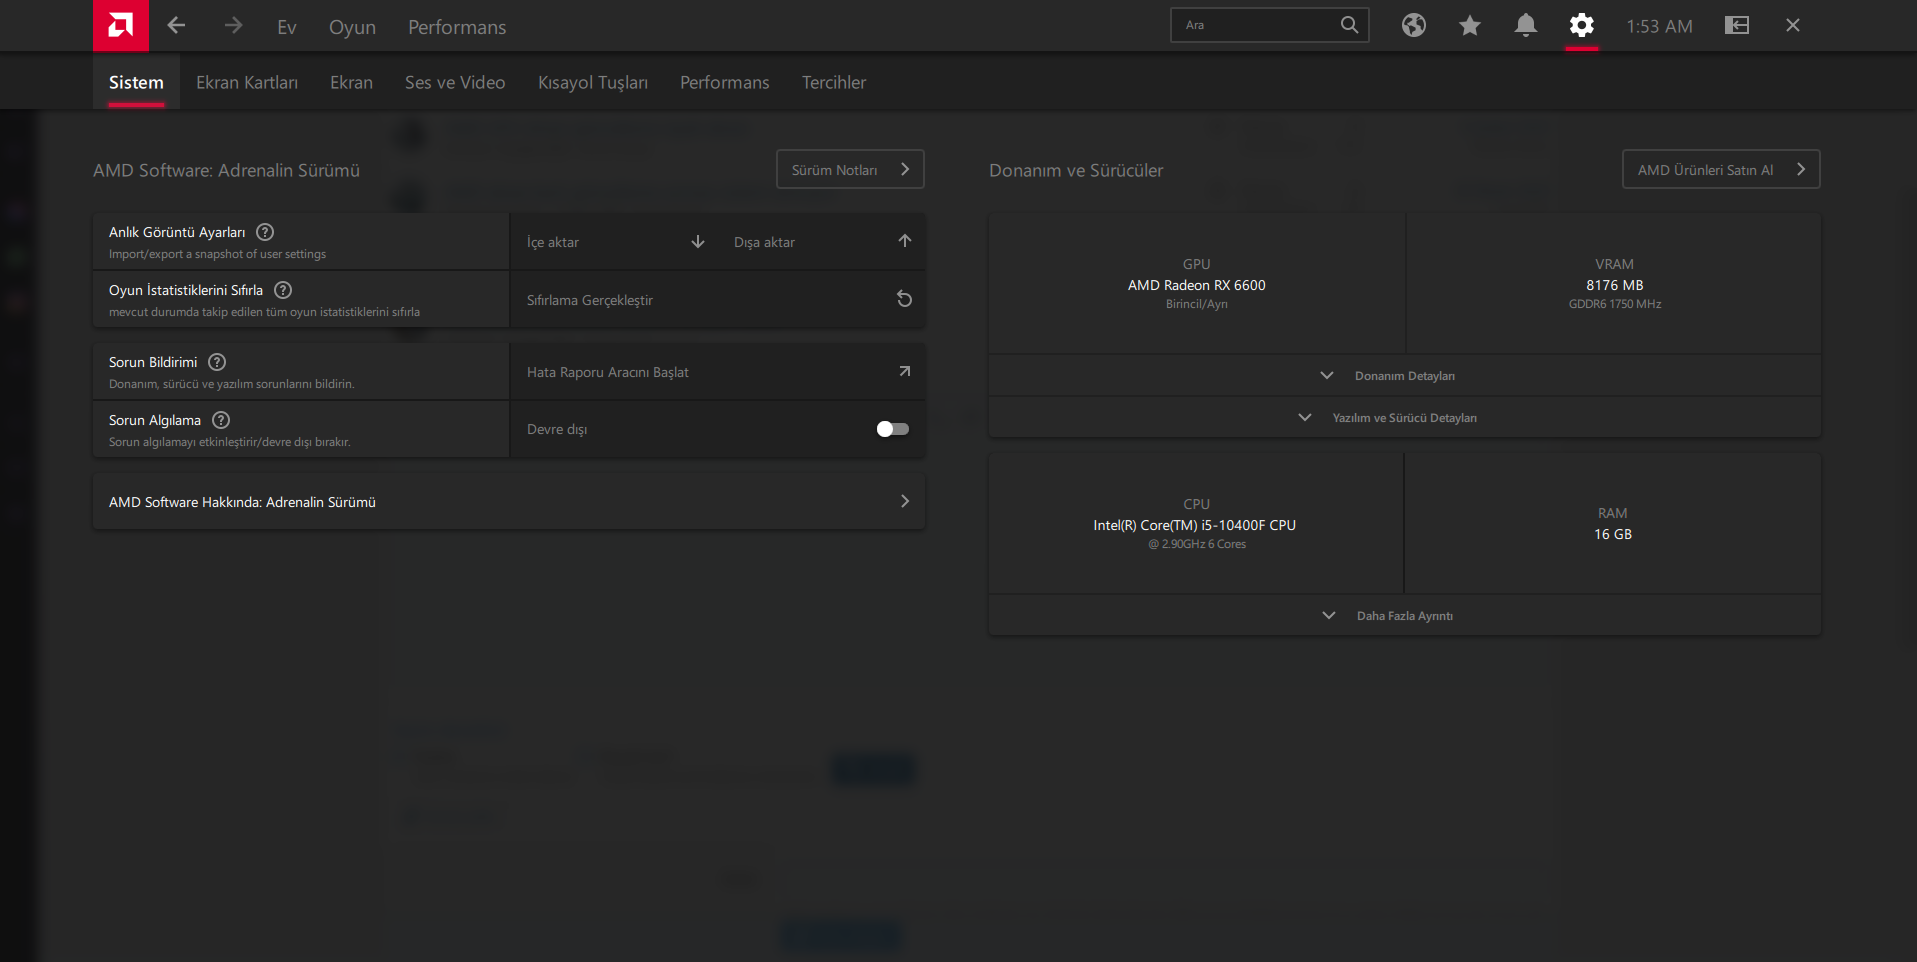Select the Sistem tab
The height and width of the screenshot is (962, 1917).
[136, 82]
